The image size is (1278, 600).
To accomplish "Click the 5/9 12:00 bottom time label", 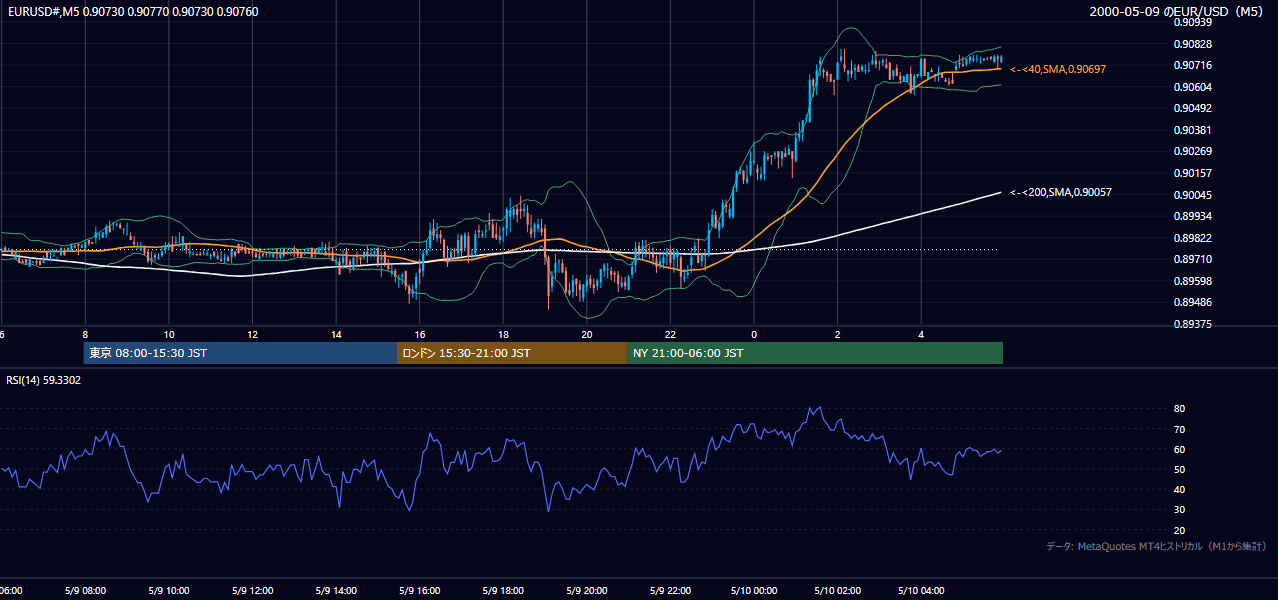I will tap(251, 590).
